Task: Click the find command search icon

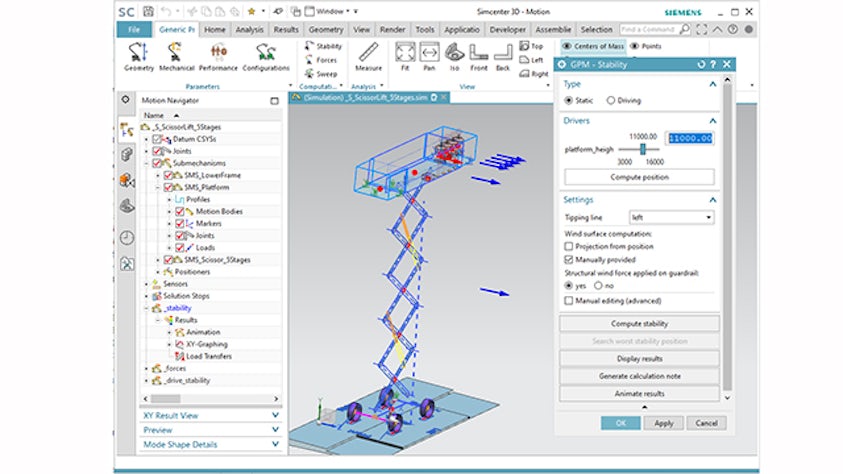Action: click(684, 30)
